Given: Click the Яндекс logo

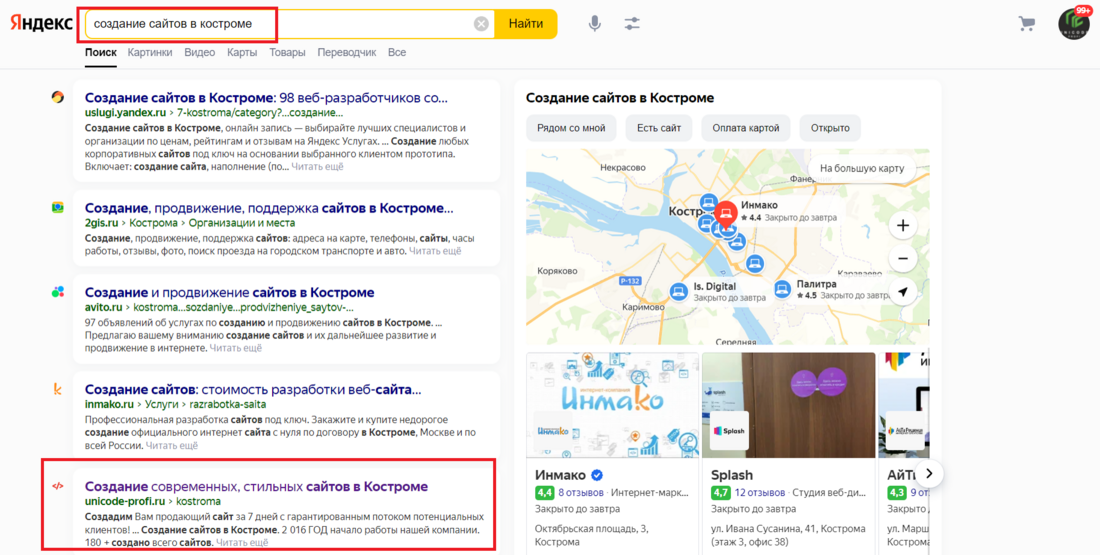Looking at the screenshot, I should tap(41, 23).
